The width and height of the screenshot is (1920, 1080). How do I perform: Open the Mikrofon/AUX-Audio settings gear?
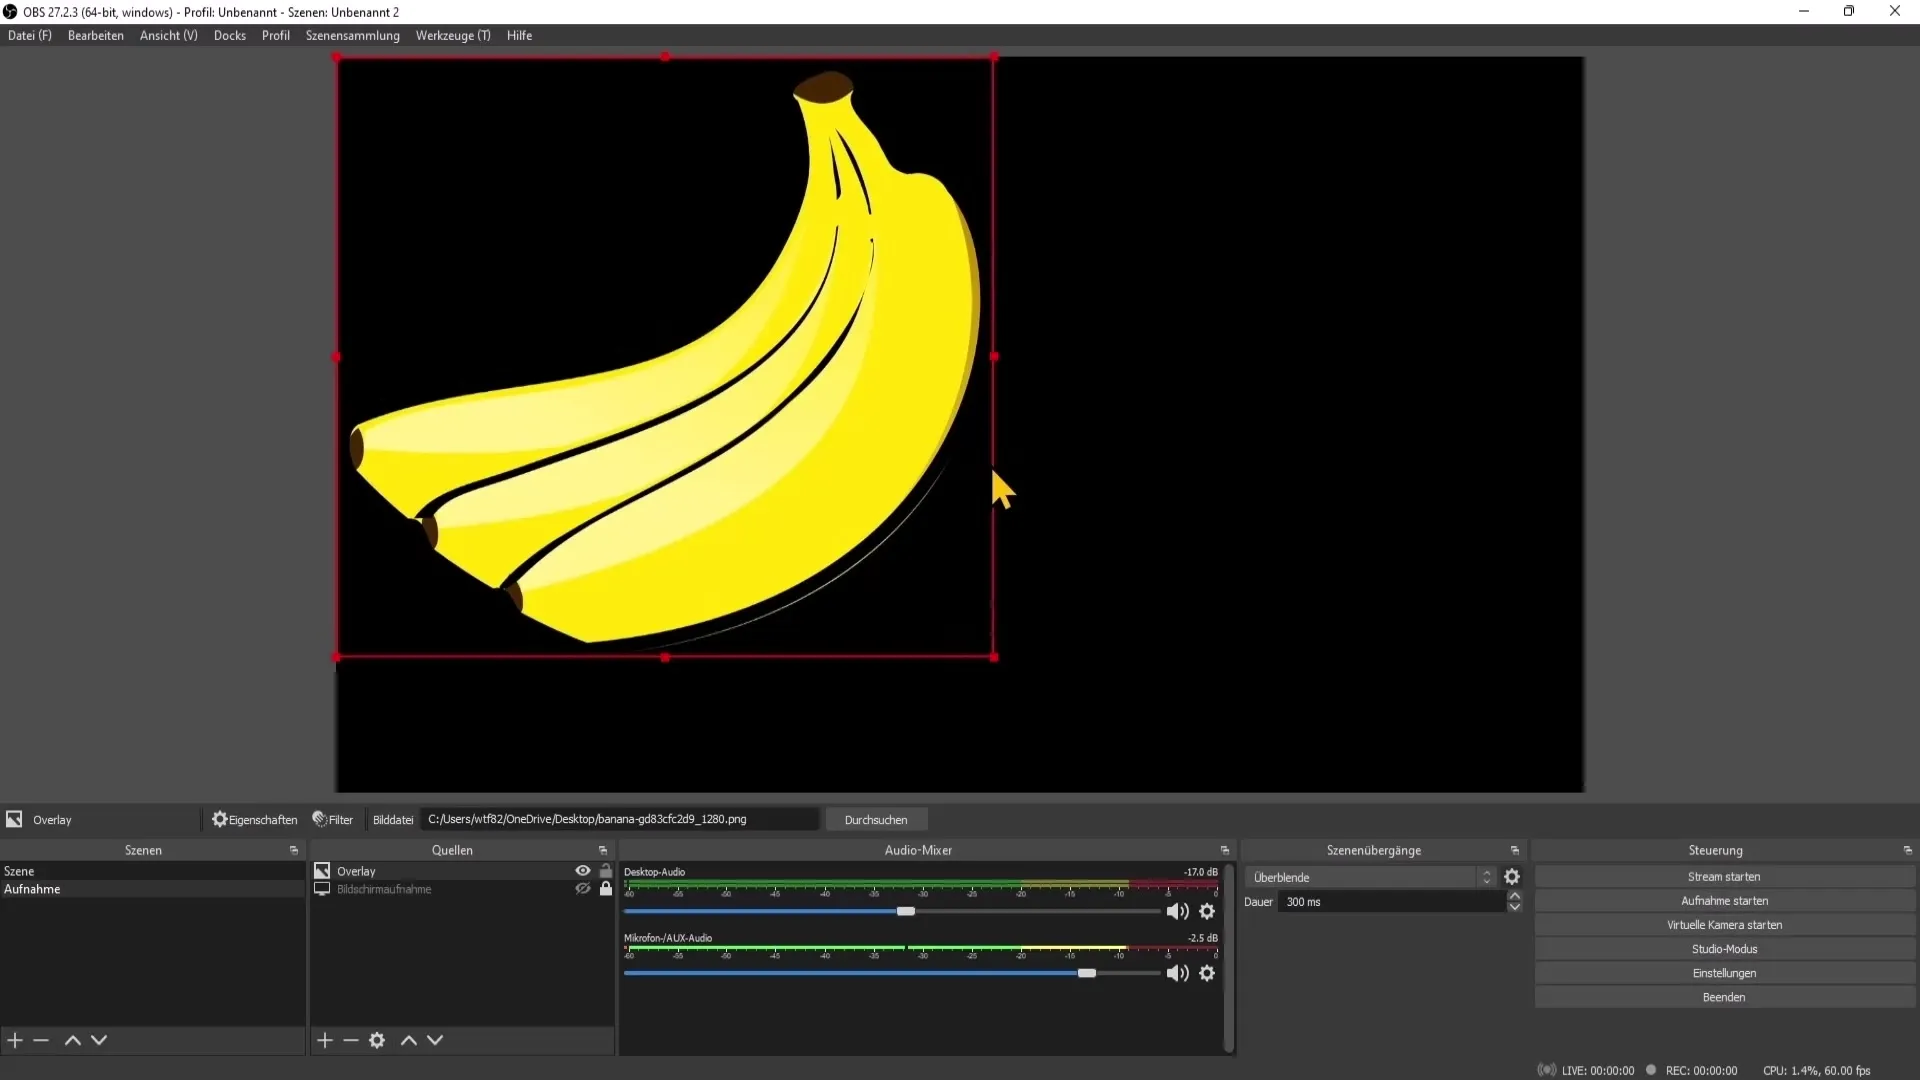[x=1207, y=973]
